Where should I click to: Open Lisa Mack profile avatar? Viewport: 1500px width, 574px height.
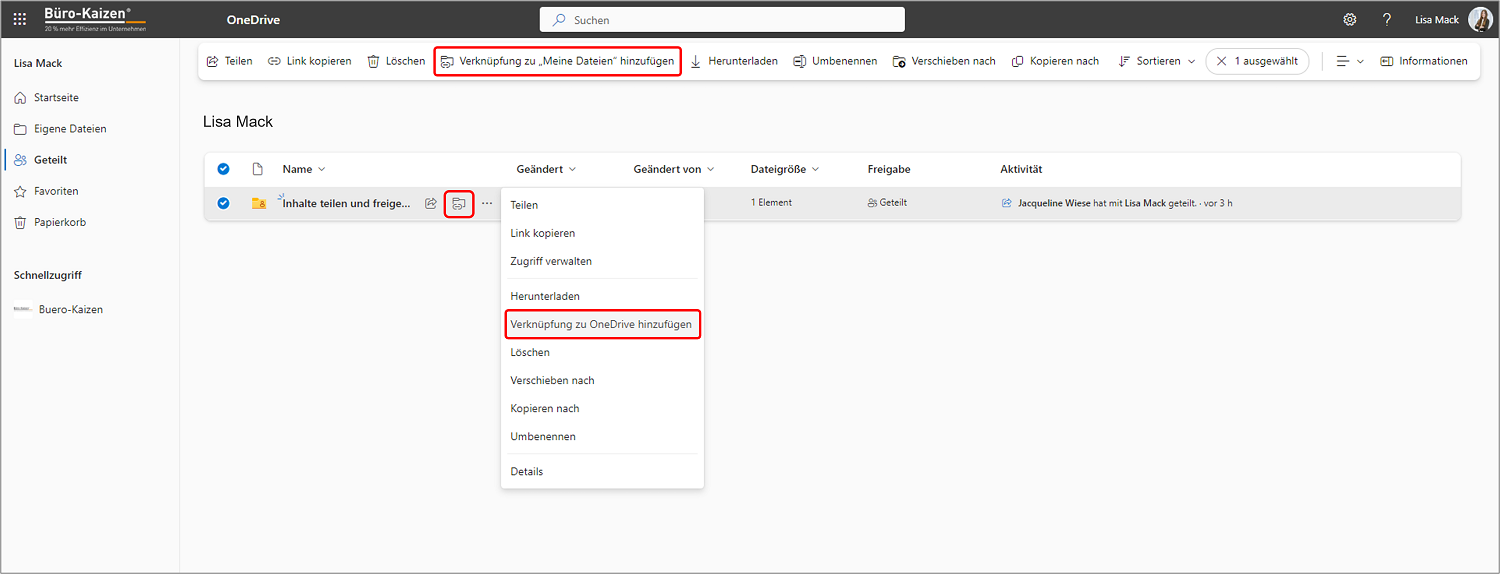tap(1480, 19)
